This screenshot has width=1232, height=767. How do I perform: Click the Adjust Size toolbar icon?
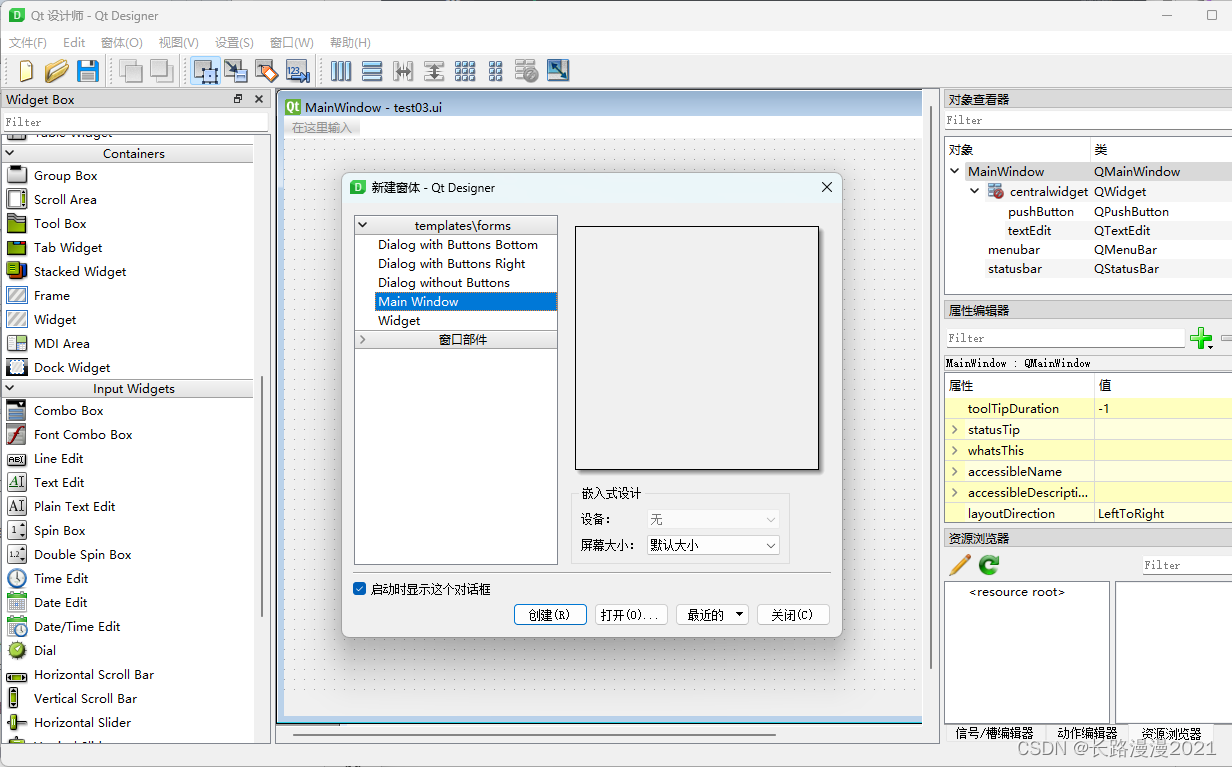point(558,71)
